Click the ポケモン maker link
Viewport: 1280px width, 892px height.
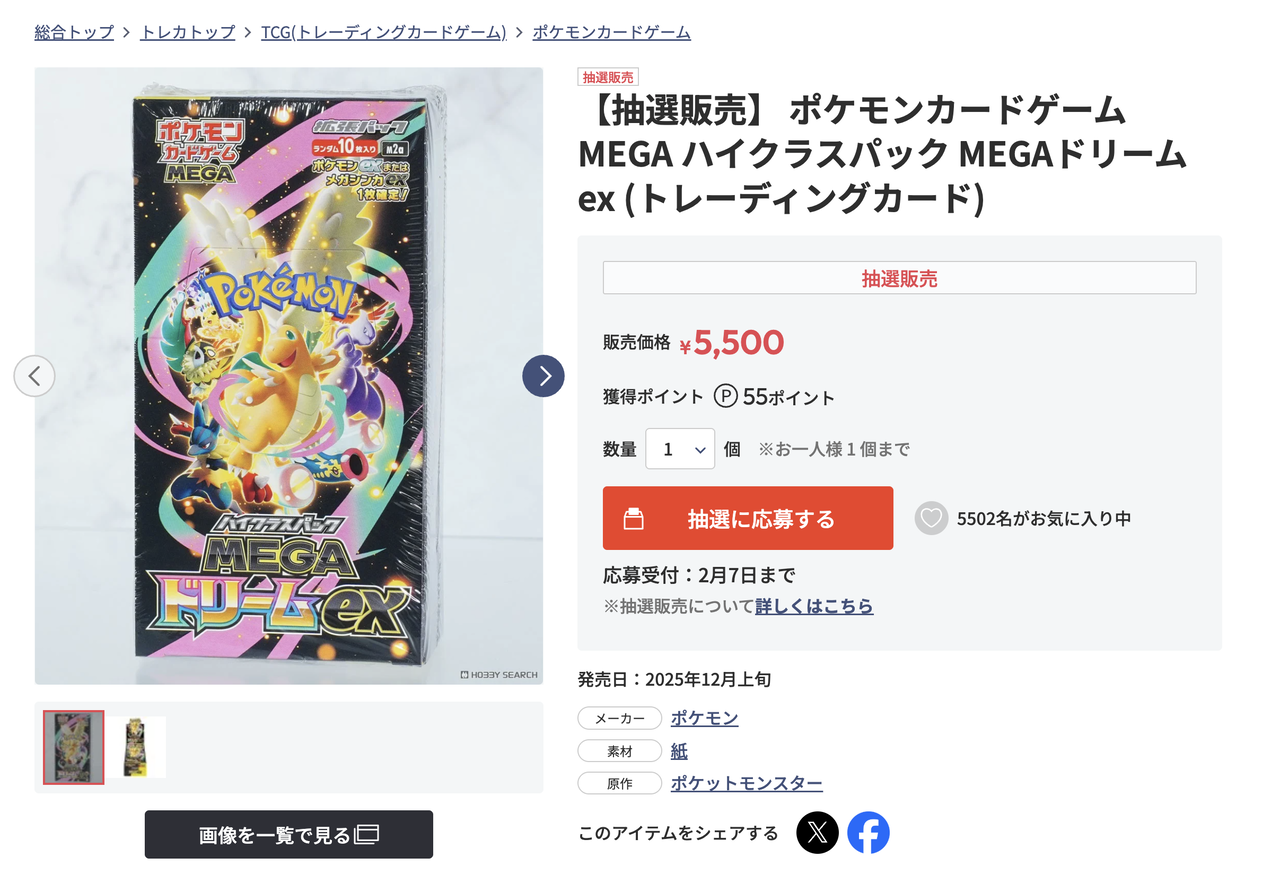click(x=704, y=717)
